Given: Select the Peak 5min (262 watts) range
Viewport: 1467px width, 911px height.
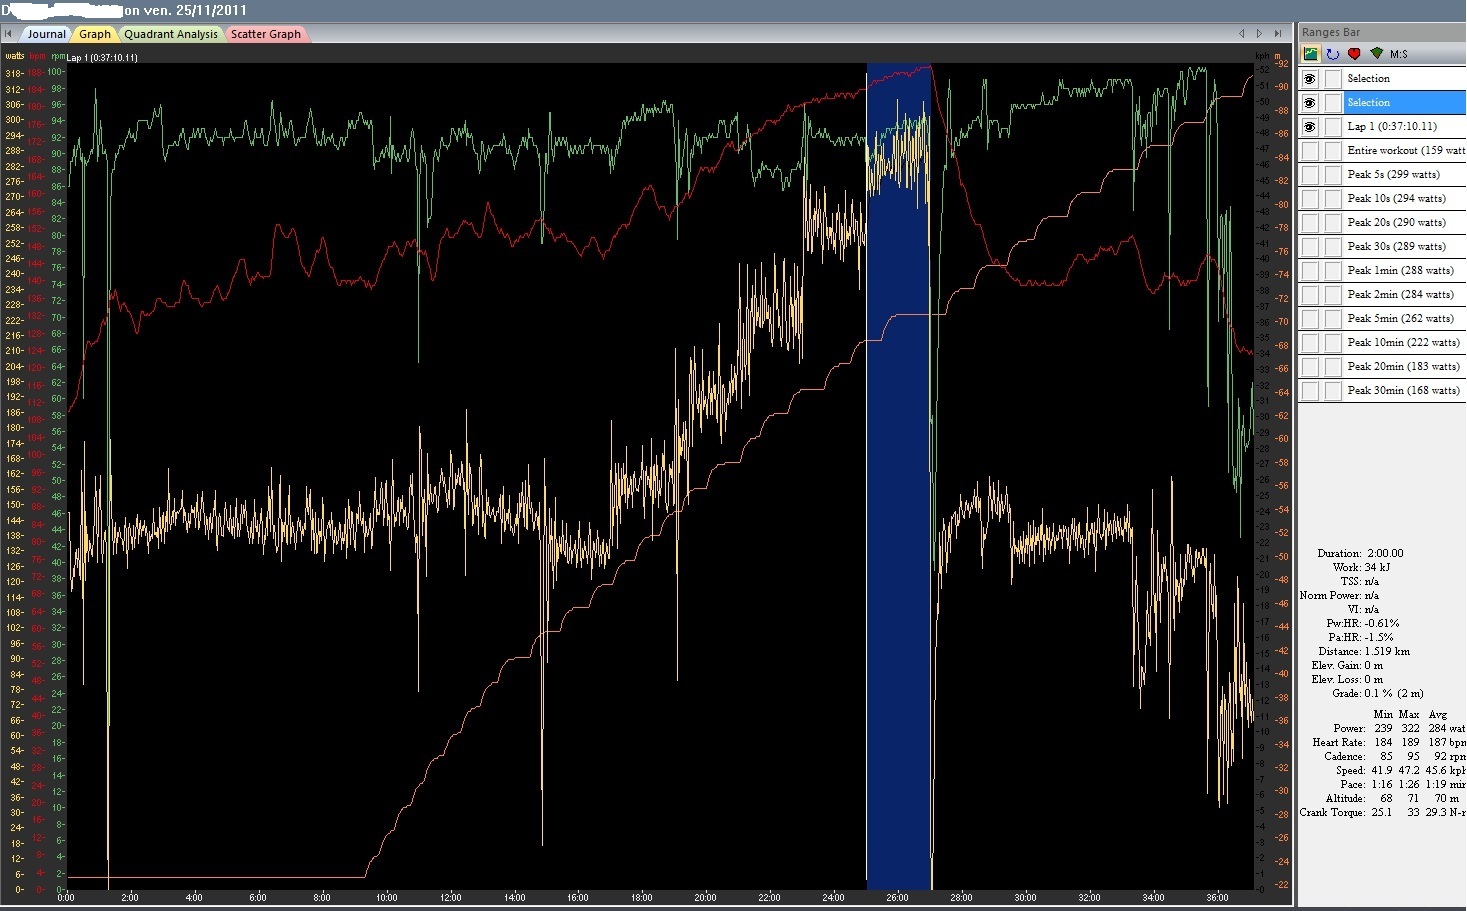Looking at the screenshot, I should tap(1405, 319).
